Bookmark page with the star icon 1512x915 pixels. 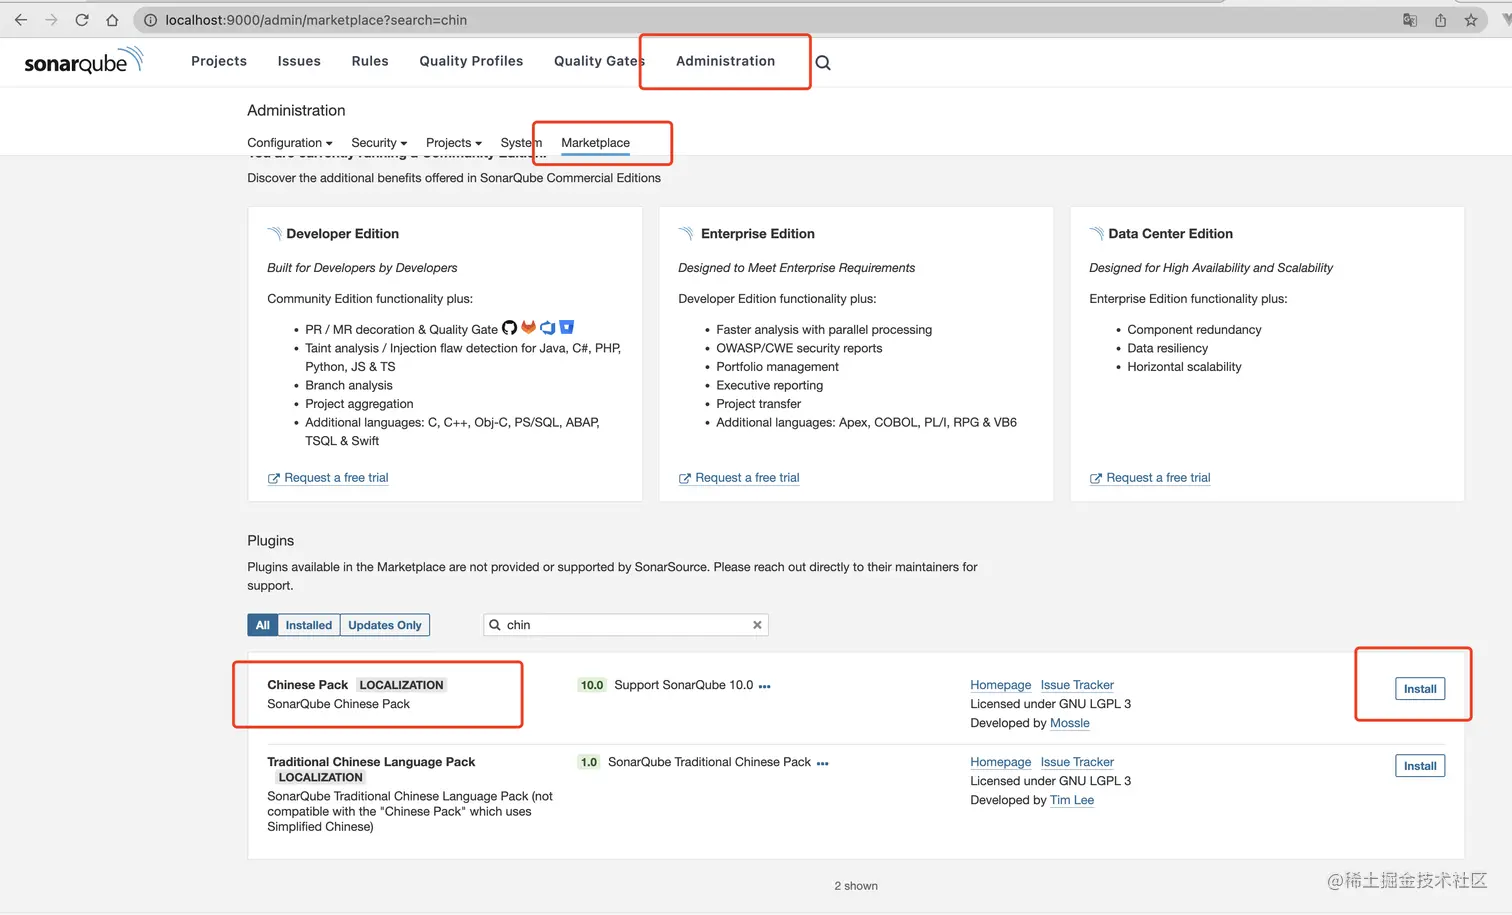[1471, 20]
